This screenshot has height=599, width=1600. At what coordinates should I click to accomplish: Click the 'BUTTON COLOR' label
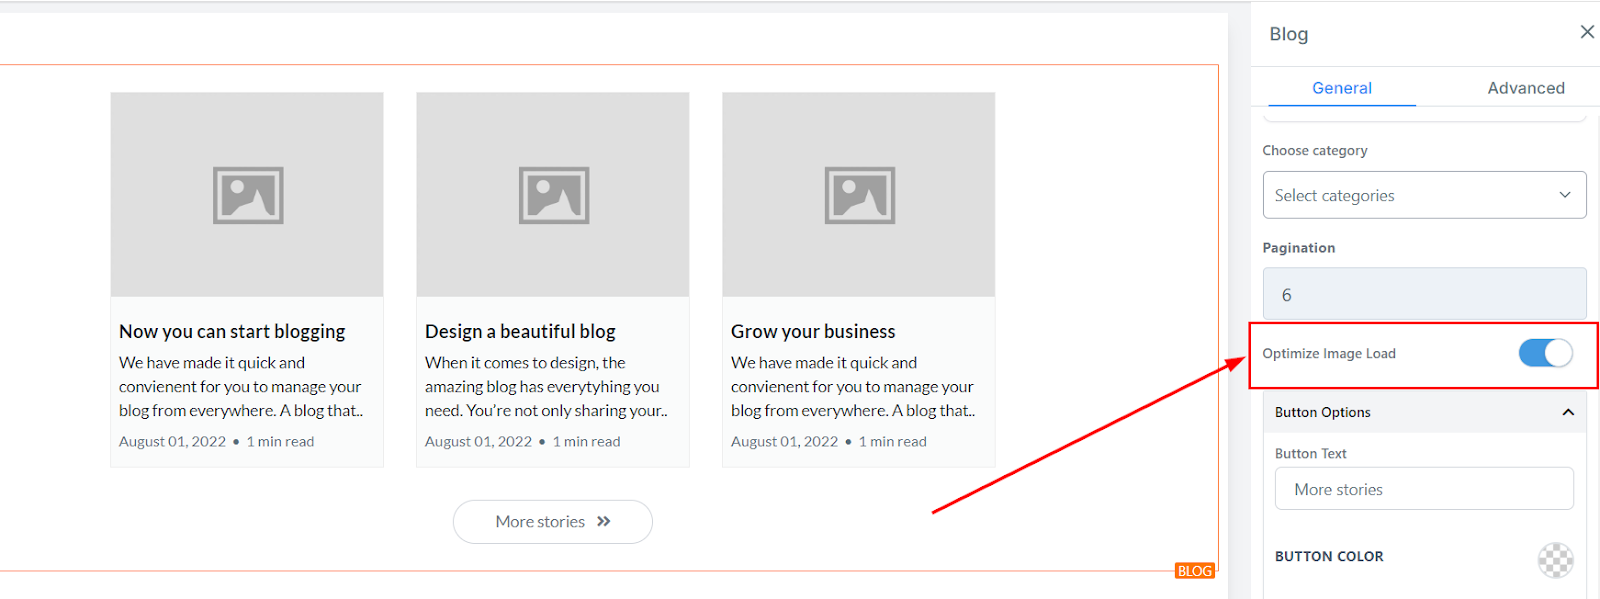(x=1329, y=556)
